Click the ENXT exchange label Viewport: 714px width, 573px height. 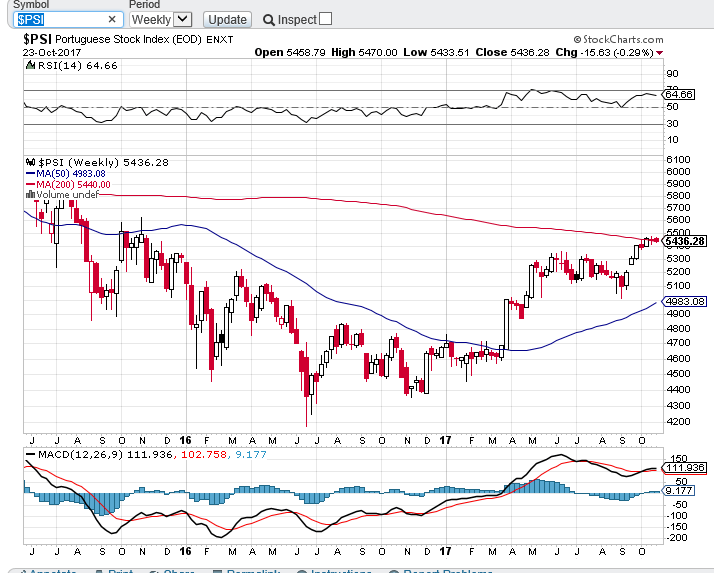(220, 40)
